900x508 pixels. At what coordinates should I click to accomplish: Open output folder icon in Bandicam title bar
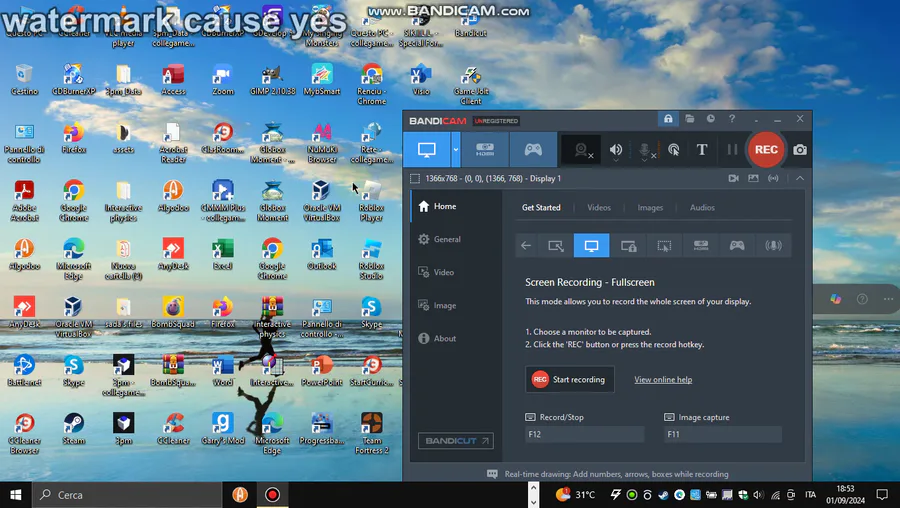[690, 119]
